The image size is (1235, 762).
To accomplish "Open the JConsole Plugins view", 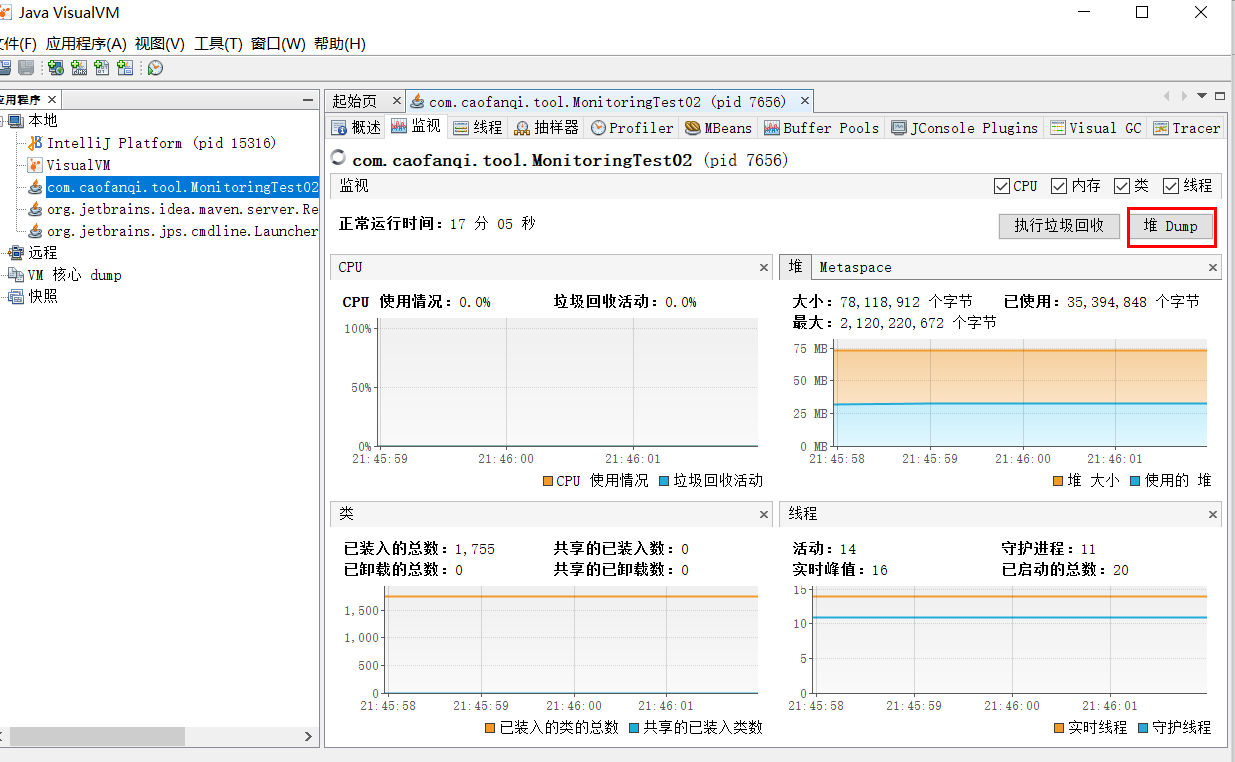I will point(965,127).
